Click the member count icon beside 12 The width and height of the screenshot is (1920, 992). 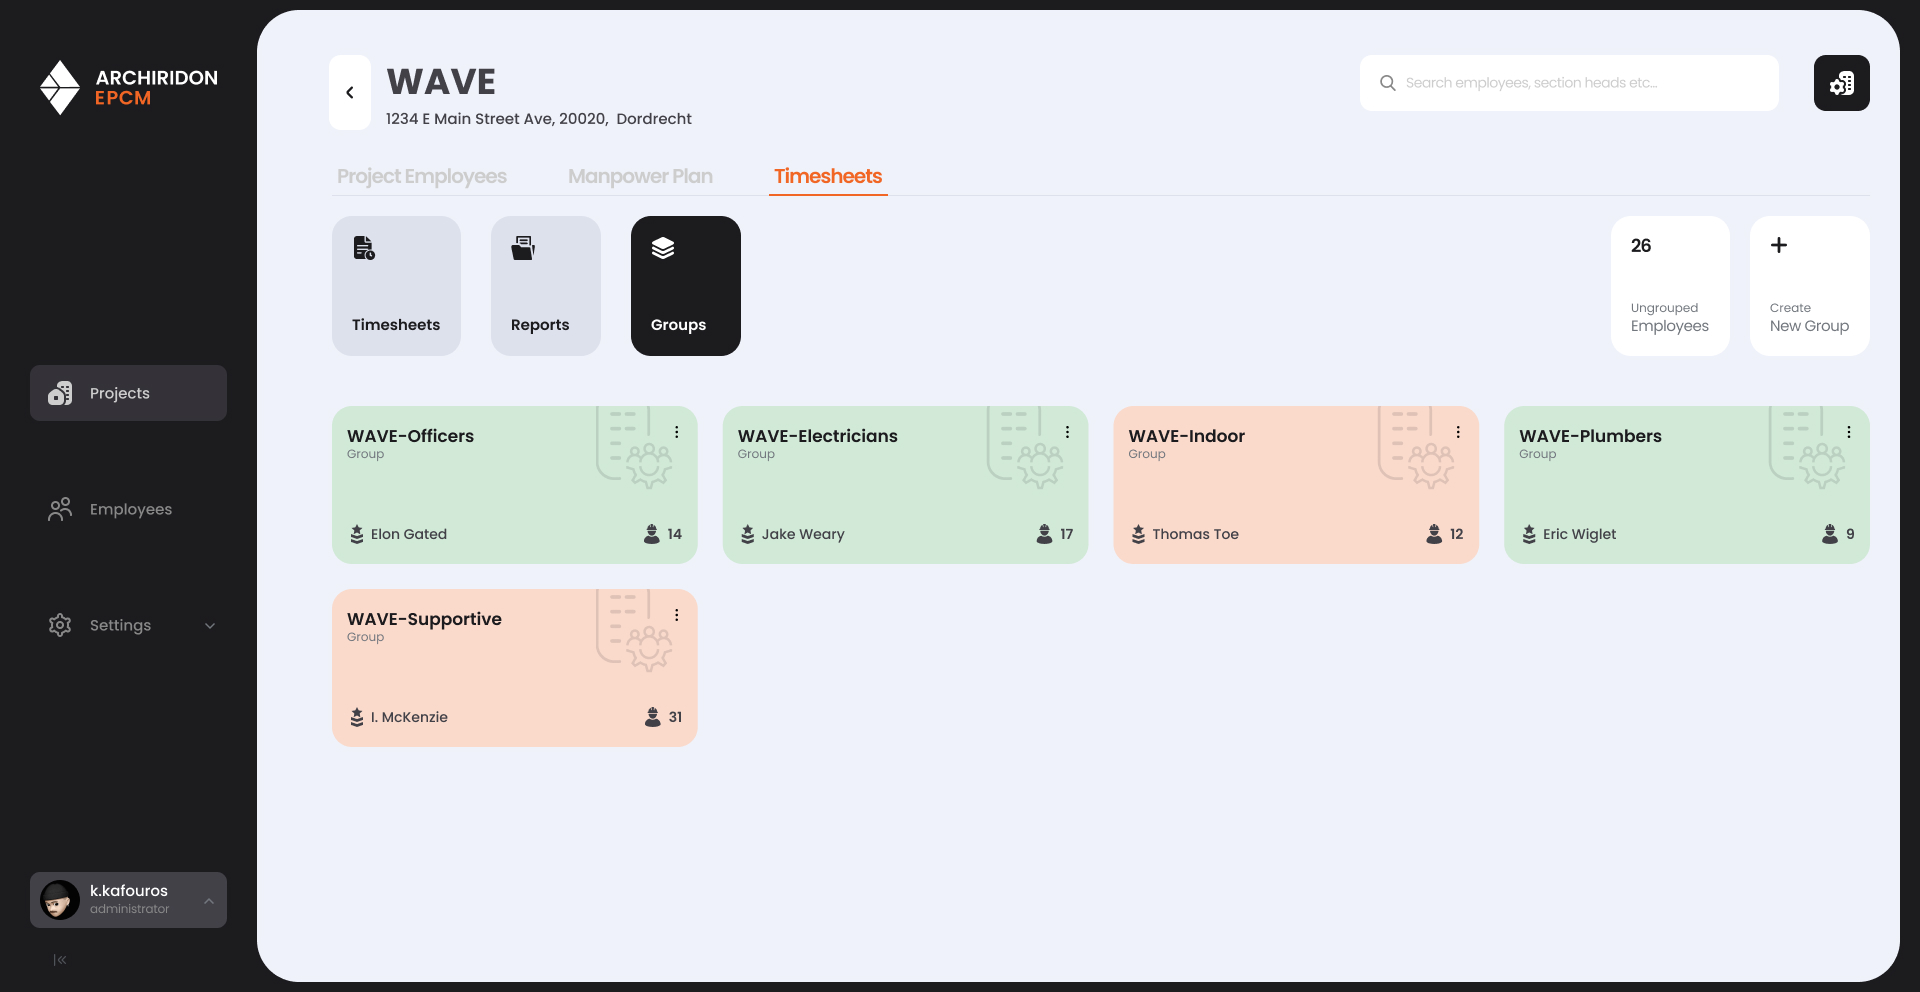(1434, 534)
